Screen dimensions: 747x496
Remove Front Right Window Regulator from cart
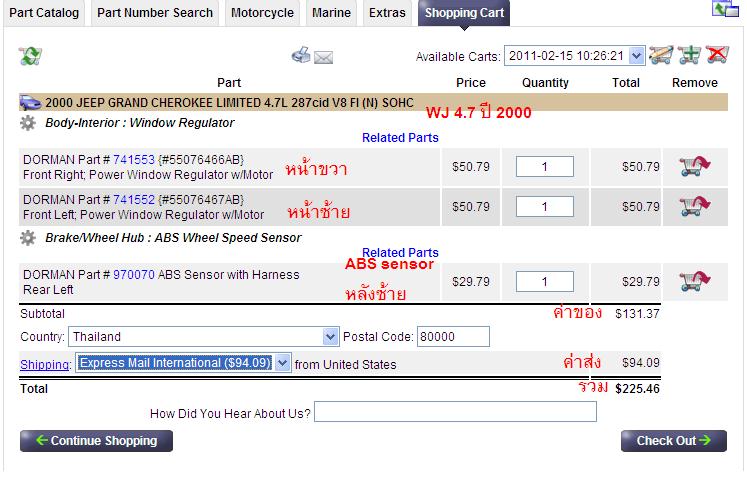pyautogui.click(x=694, y=166)
